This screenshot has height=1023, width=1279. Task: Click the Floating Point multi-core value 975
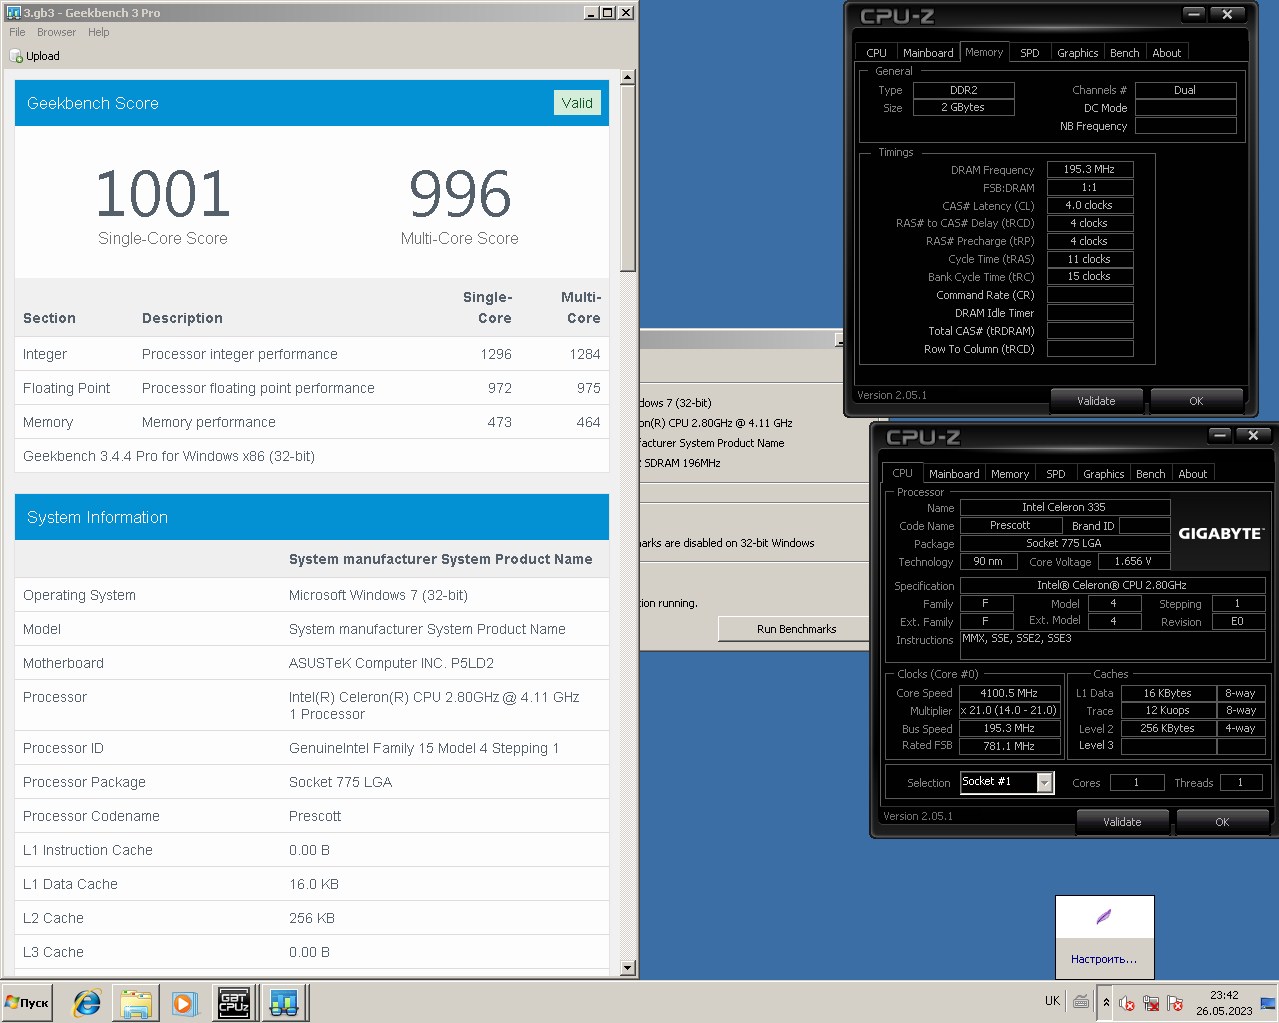click(589, 388)
